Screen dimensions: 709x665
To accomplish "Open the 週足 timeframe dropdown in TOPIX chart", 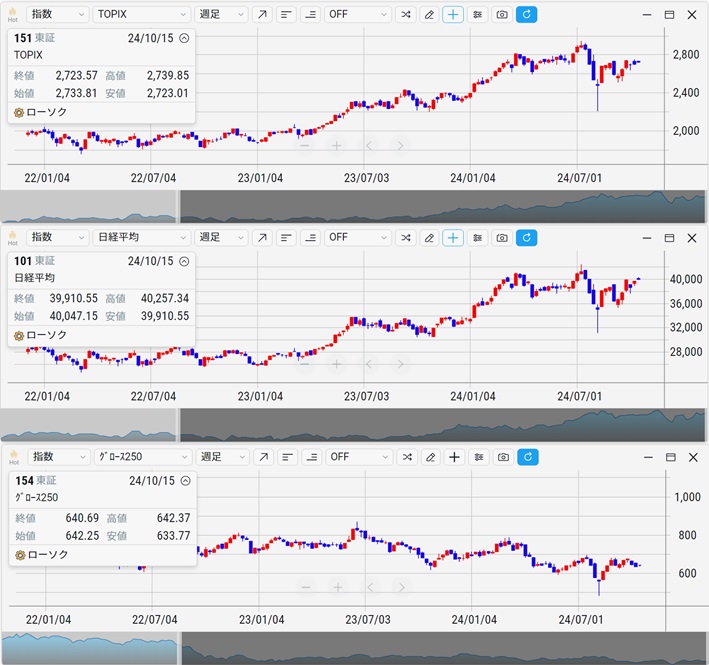I will point(220,15).
